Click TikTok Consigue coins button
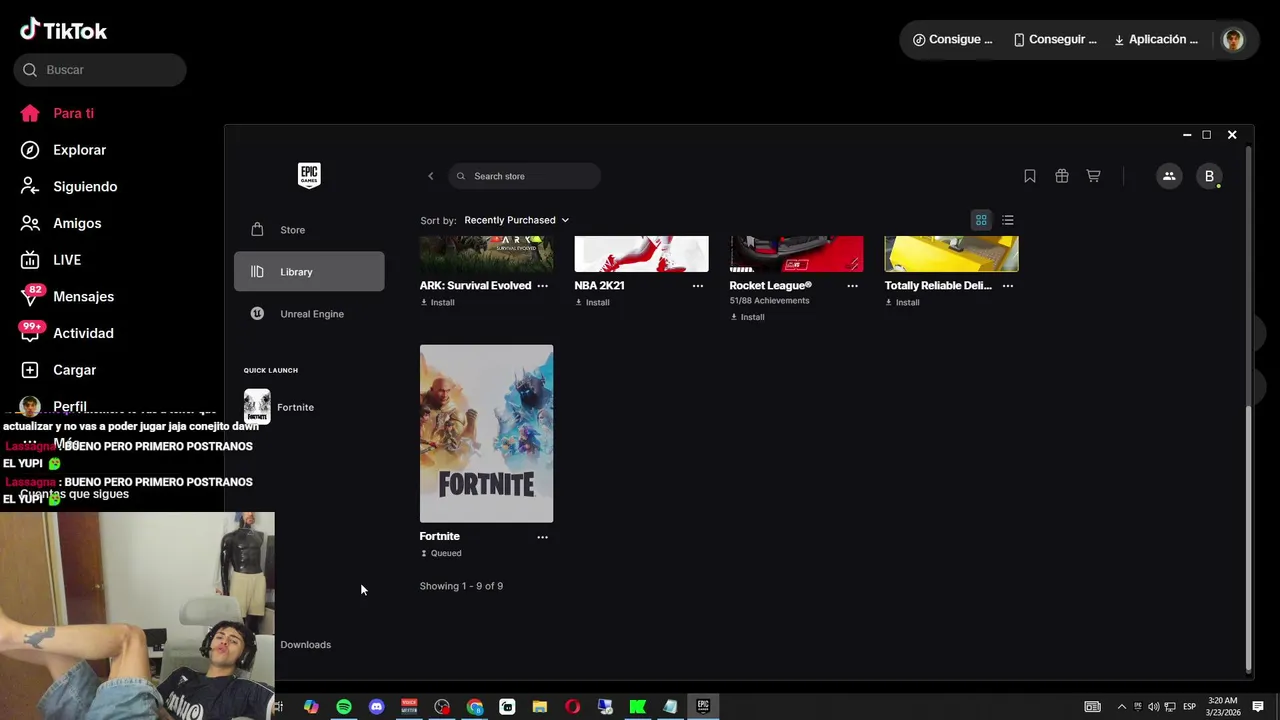Image resolution: width=1280 pixels, height=720 pixels. point(952,40)
